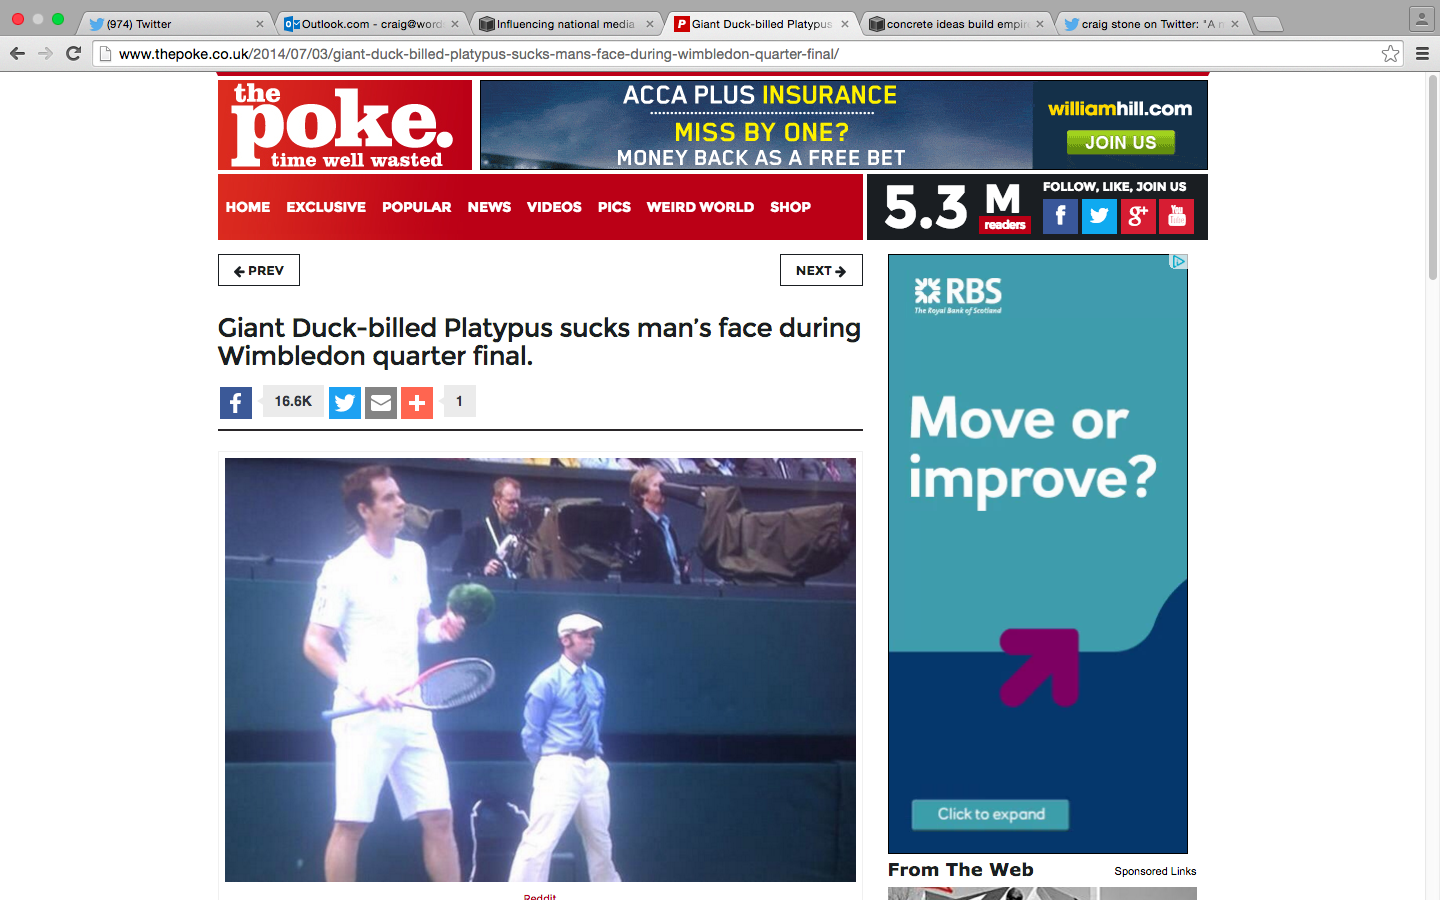Close the Influencing national media tab

[650, 24]
